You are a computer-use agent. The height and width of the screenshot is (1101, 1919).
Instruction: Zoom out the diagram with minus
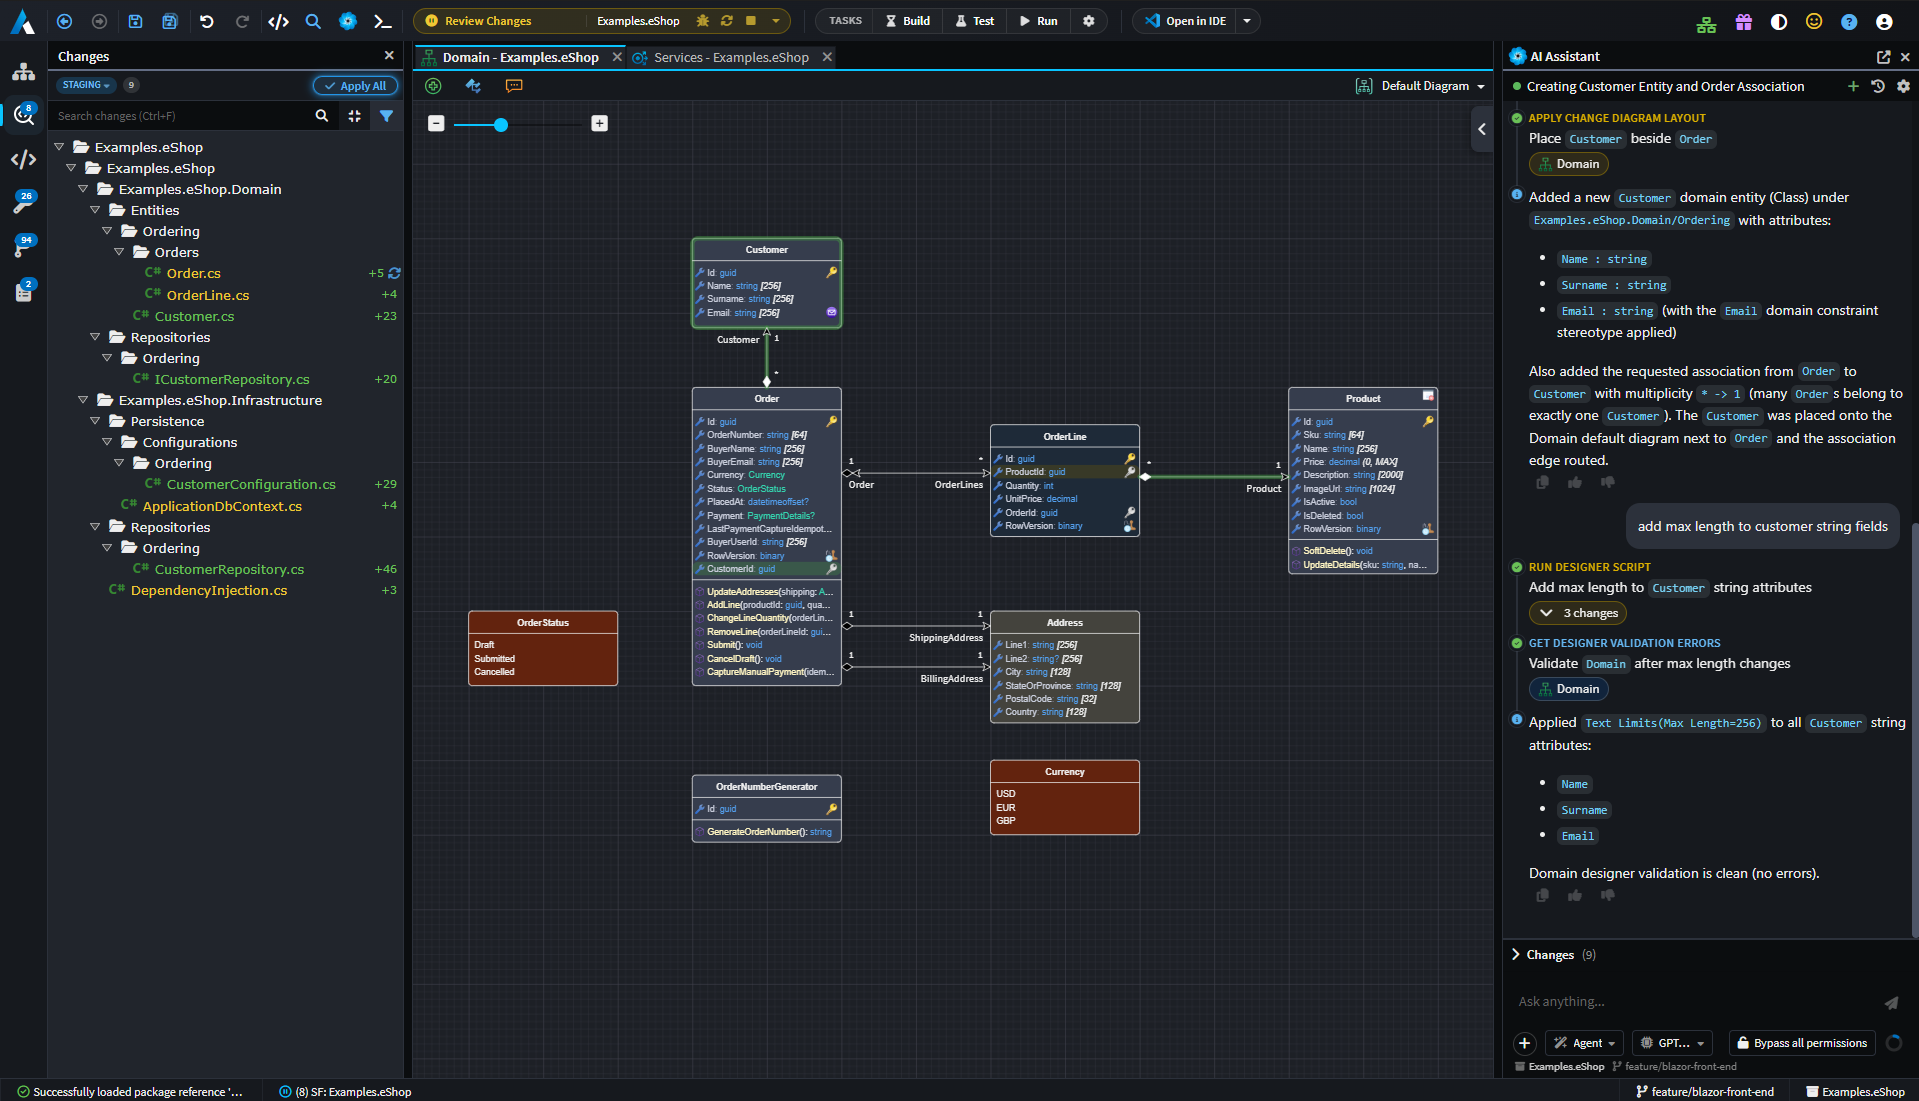coord(436,123)
